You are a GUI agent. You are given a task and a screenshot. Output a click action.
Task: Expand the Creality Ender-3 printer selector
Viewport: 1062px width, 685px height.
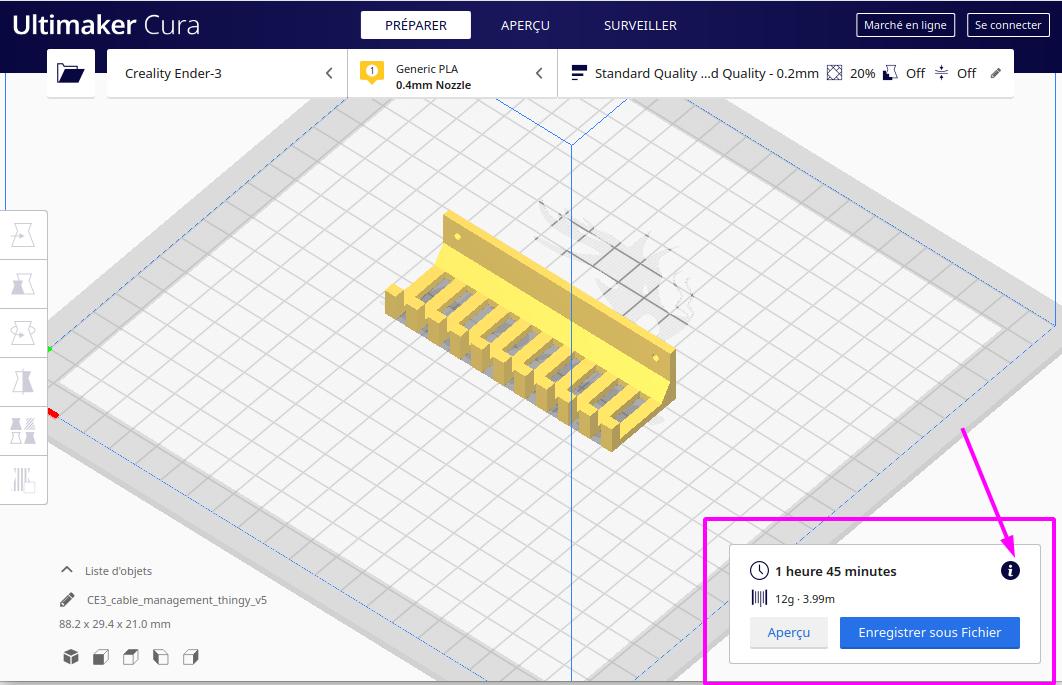point(227,73)
